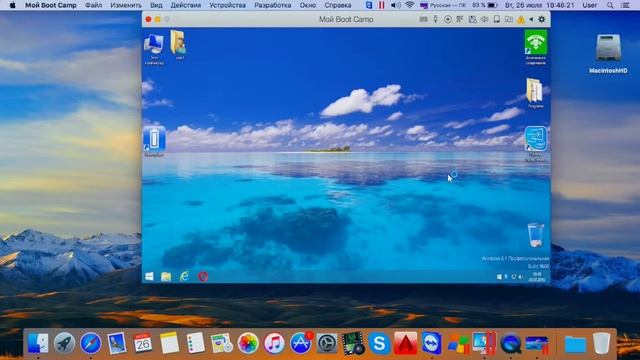Open the Действия menu
The height and width of the screenshot is (360, 640).
point(186,5)
